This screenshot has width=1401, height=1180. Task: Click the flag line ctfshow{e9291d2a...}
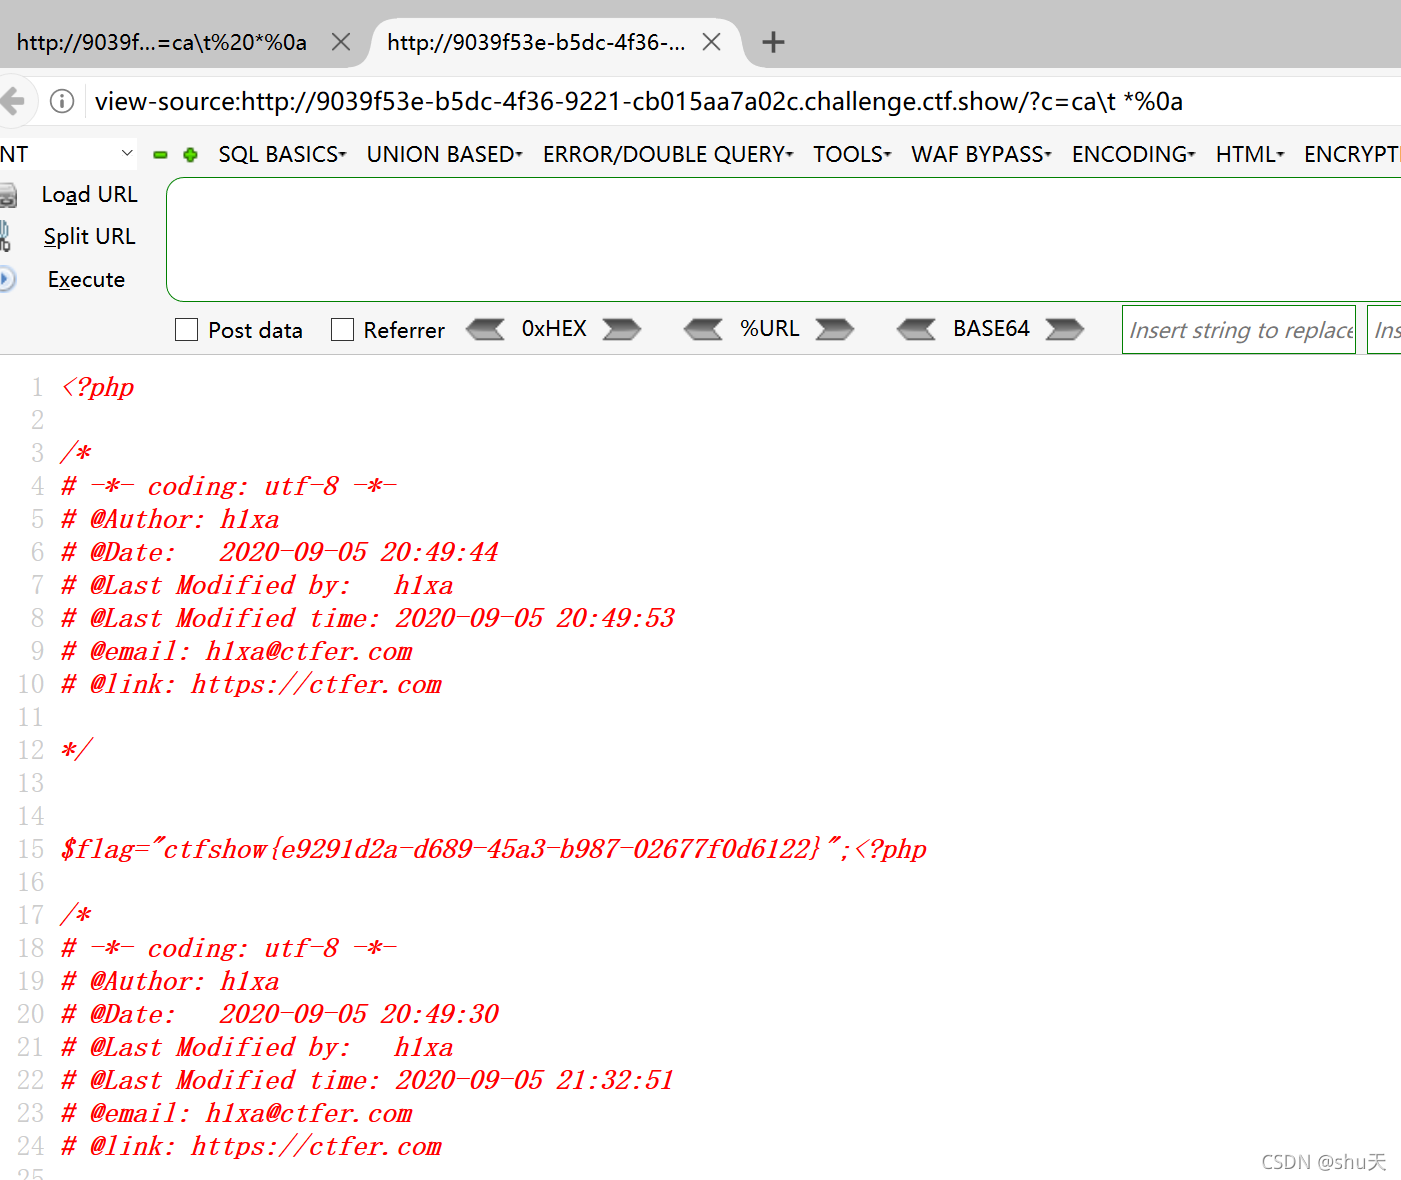pyautogui.click(x=493, y=849)
